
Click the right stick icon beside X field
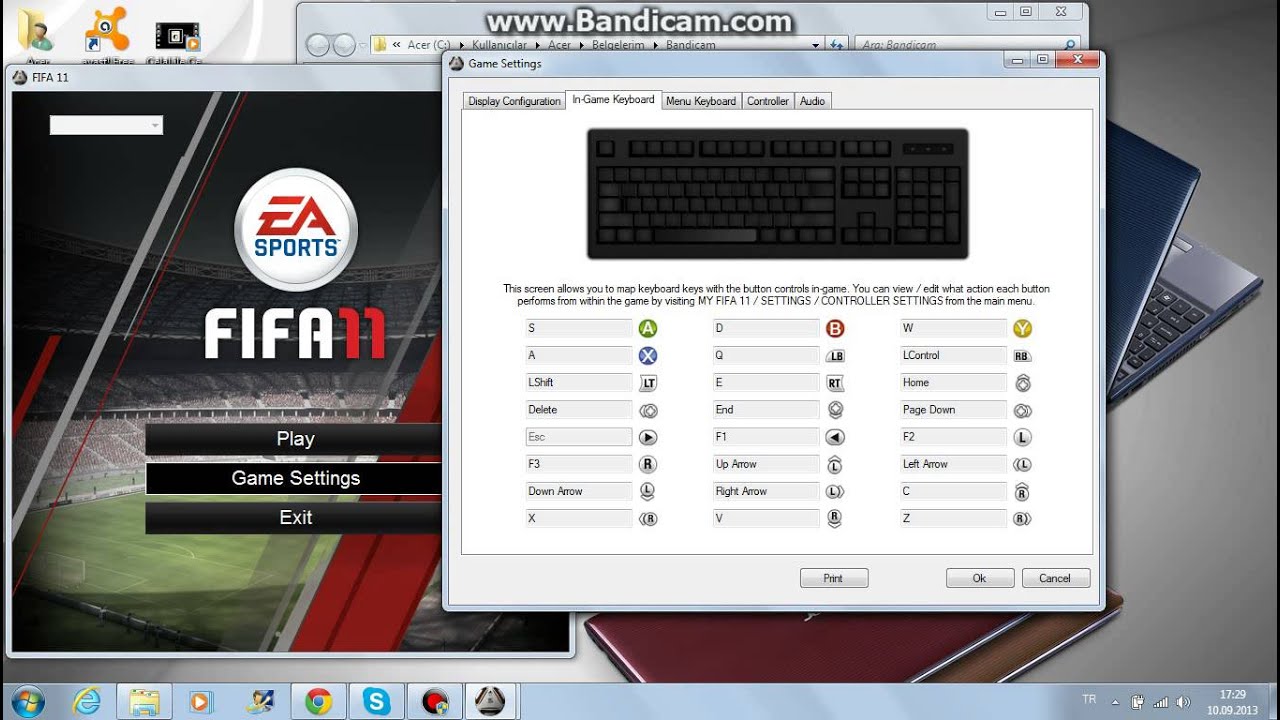coord(648,518)
